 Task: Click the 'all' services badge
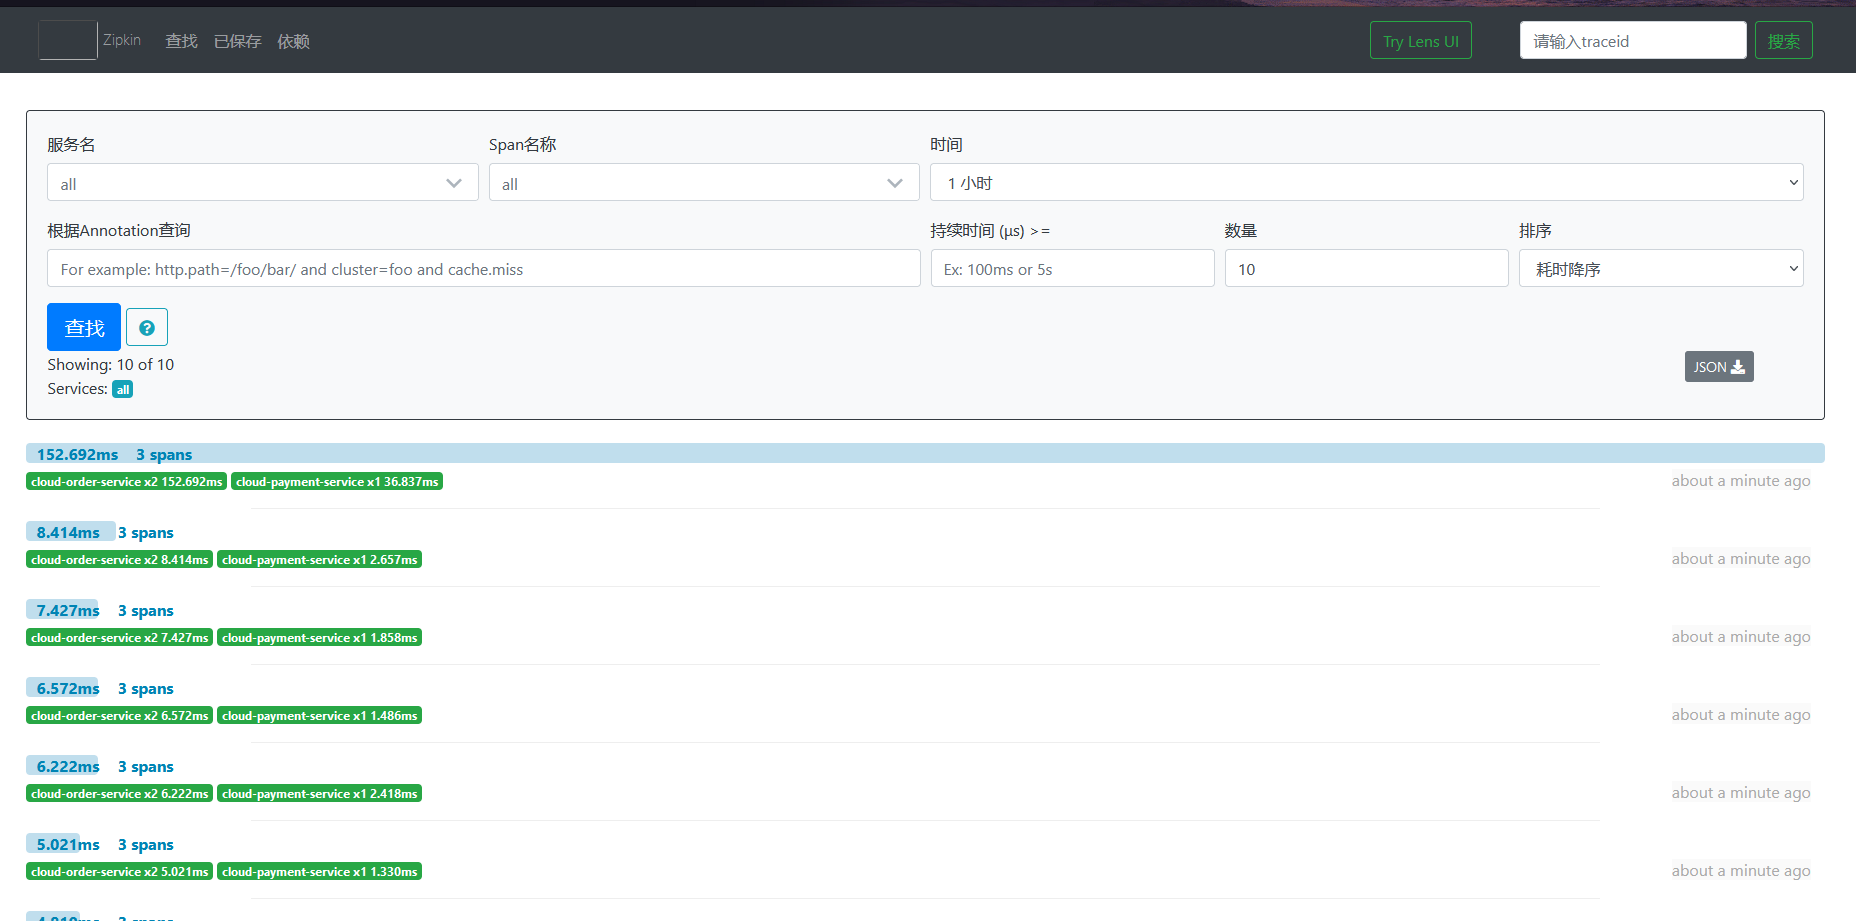click(x=122, y=390)
